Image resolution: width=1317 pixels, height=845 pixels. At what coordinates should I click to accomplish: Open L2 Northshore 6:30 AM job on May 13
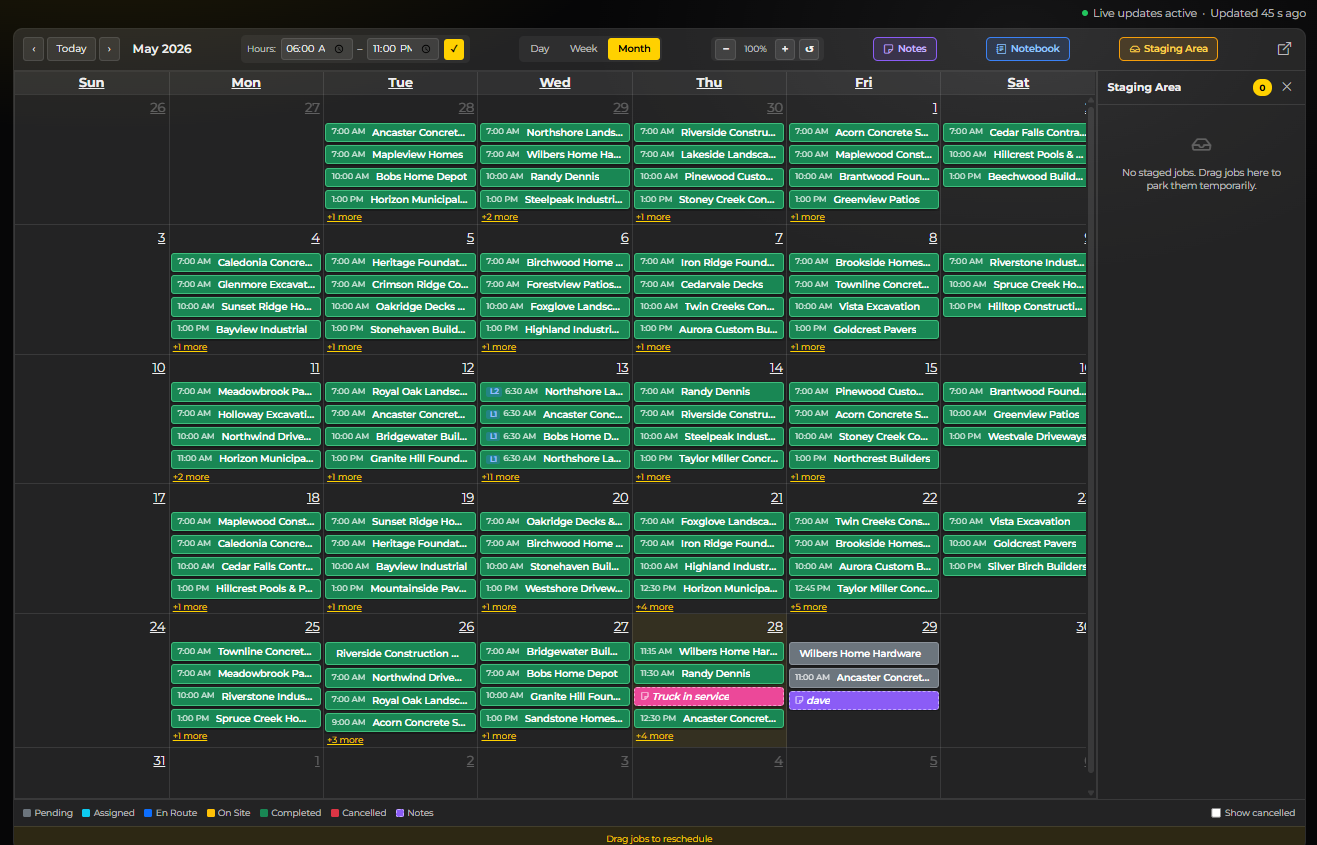(x=555, y=392)
